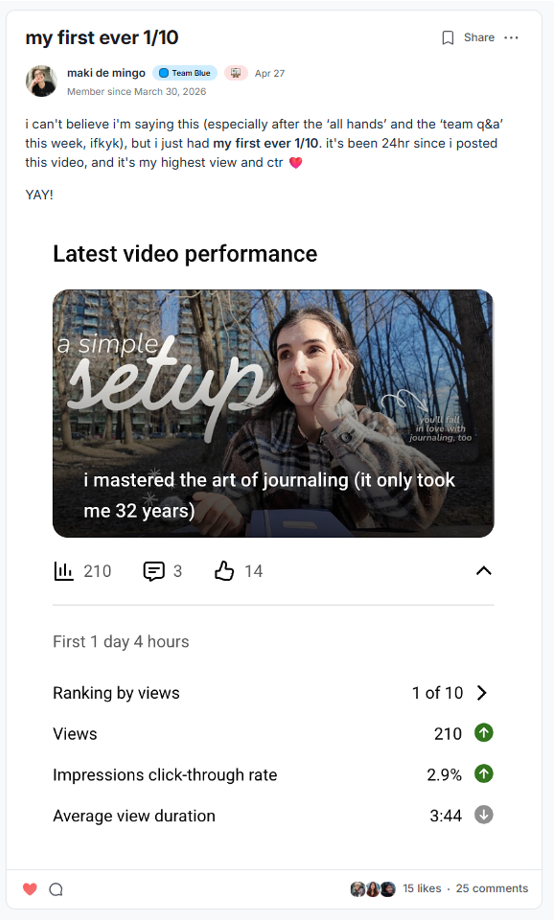This screenshot has height=920, width=554.
Task: Click the badge icon next to Team Blue
Action: (x=236, y=73)
